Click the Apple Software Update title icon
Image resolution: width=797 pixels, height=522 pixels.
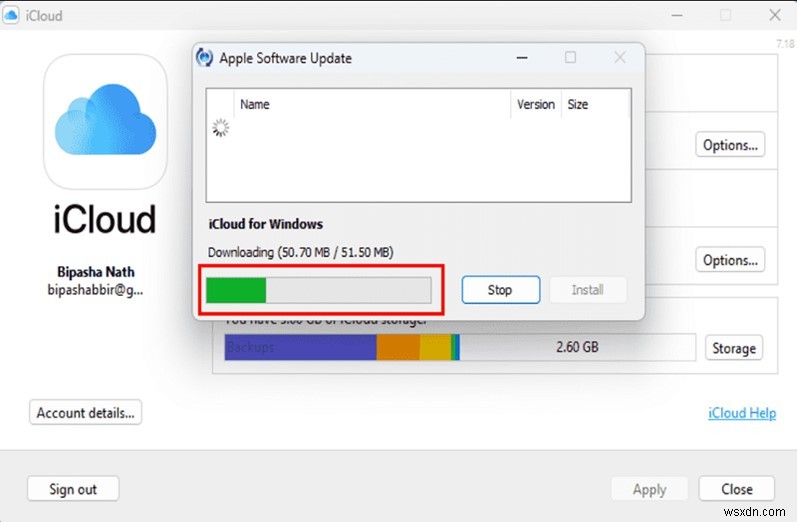click(x=204, y=57)
